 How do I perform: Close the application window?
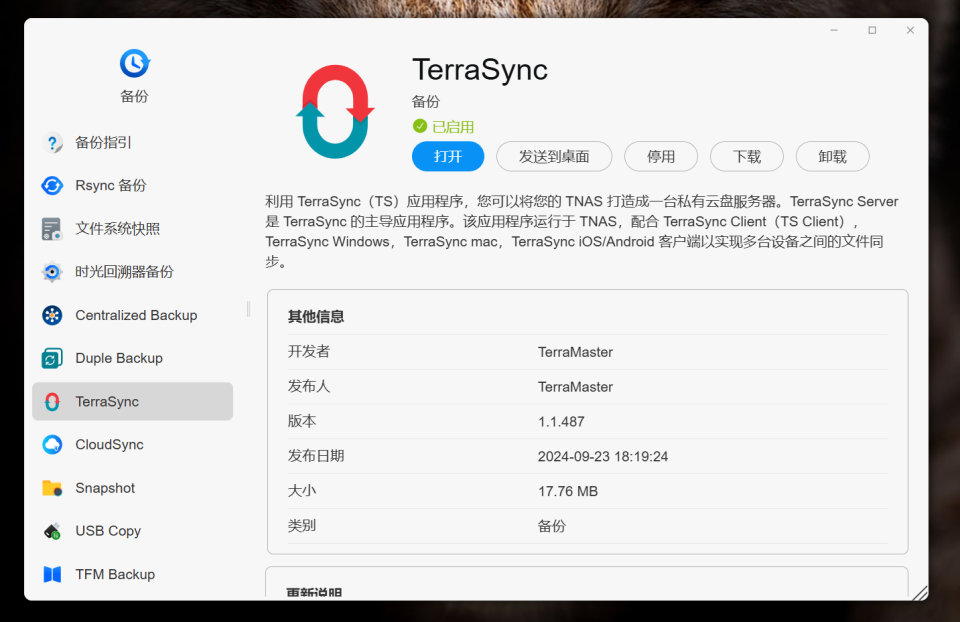(910, 30)
